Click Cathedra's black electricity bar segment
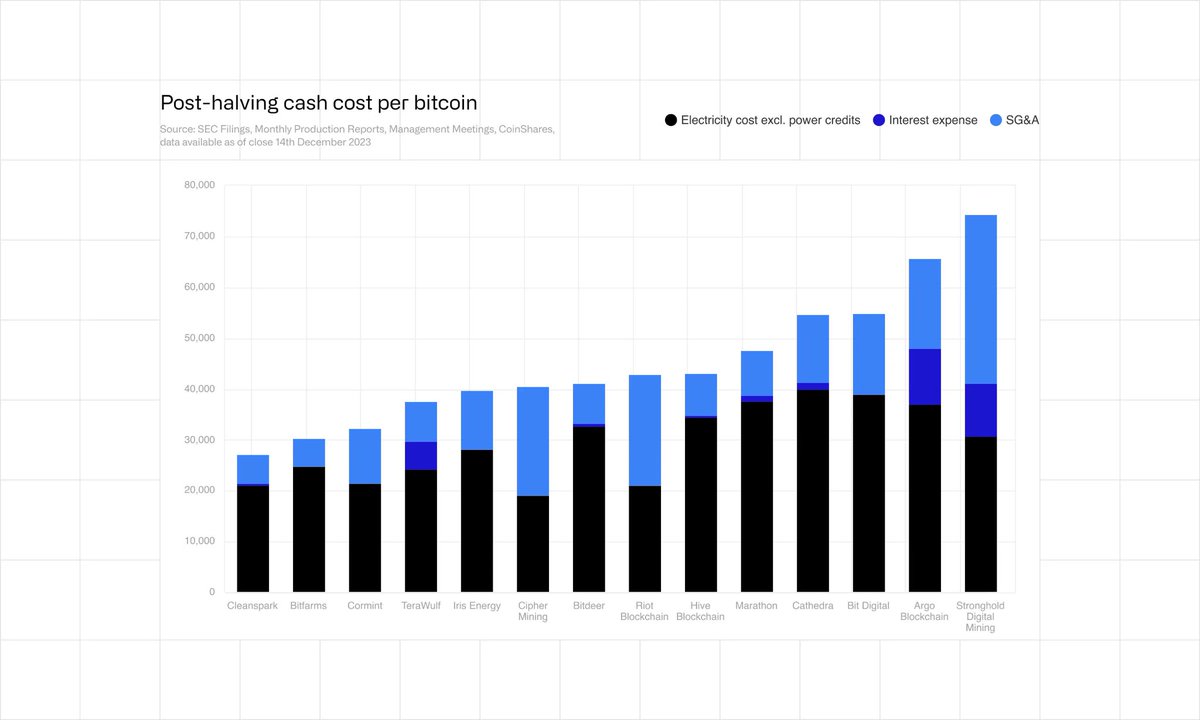 (x=813, y=491)
